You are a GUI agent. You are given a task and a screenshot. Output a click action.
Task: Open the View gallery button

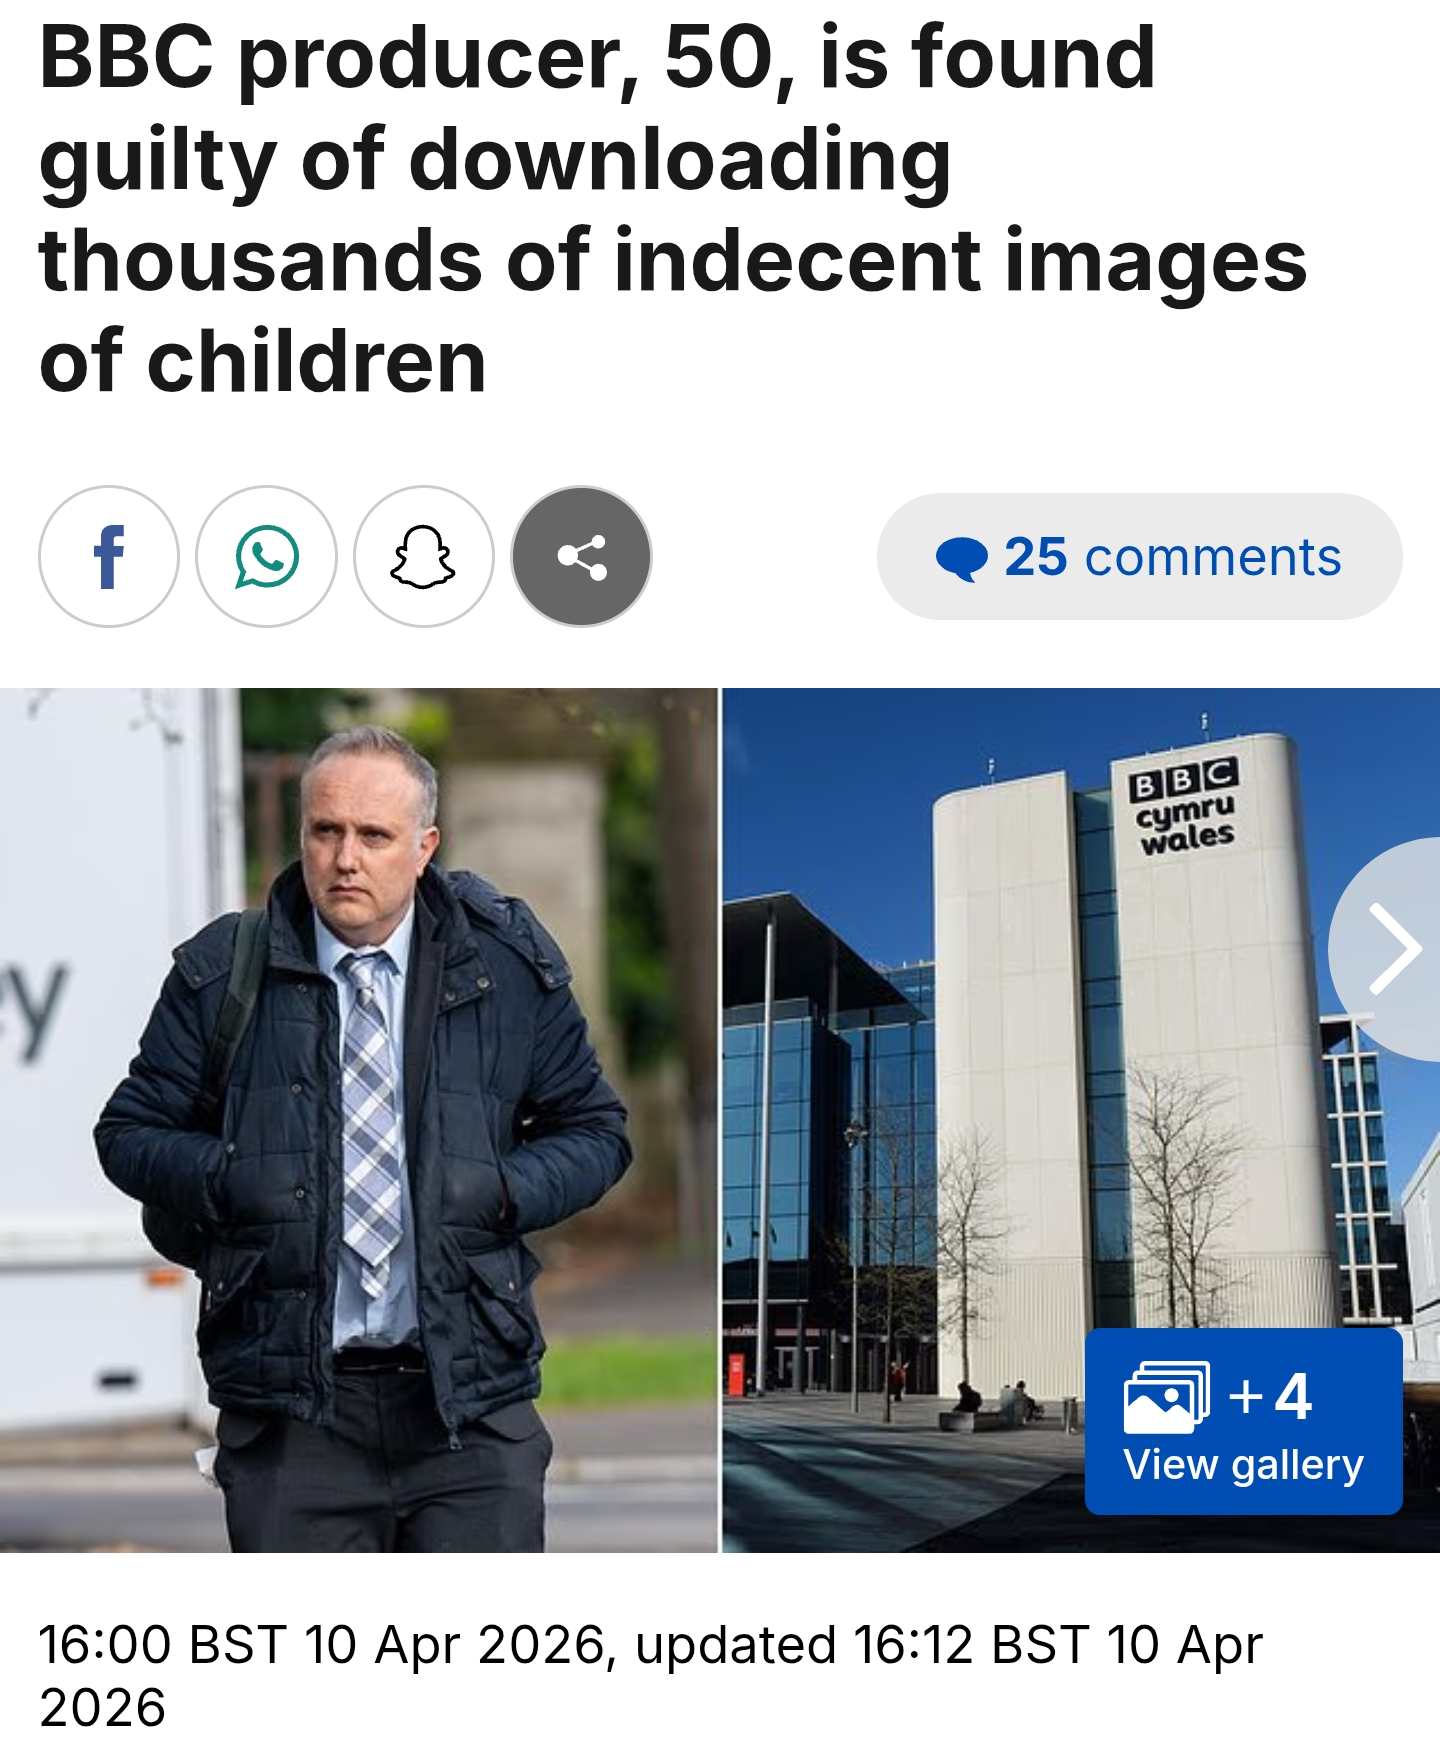click(x=1244, y=1421)
